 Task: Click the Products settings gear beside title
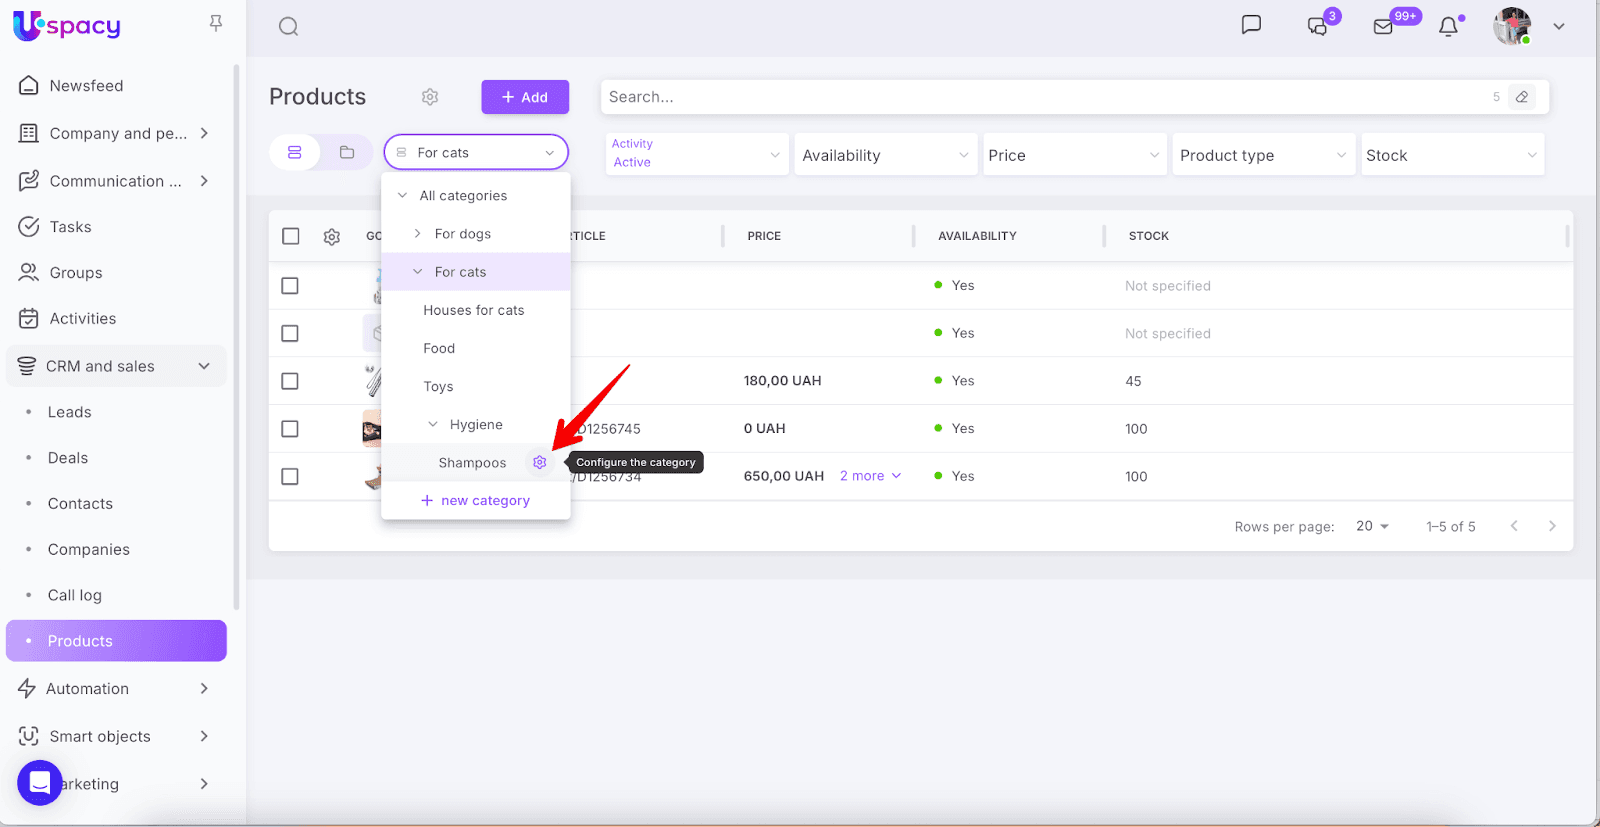(x=430, y=97)
